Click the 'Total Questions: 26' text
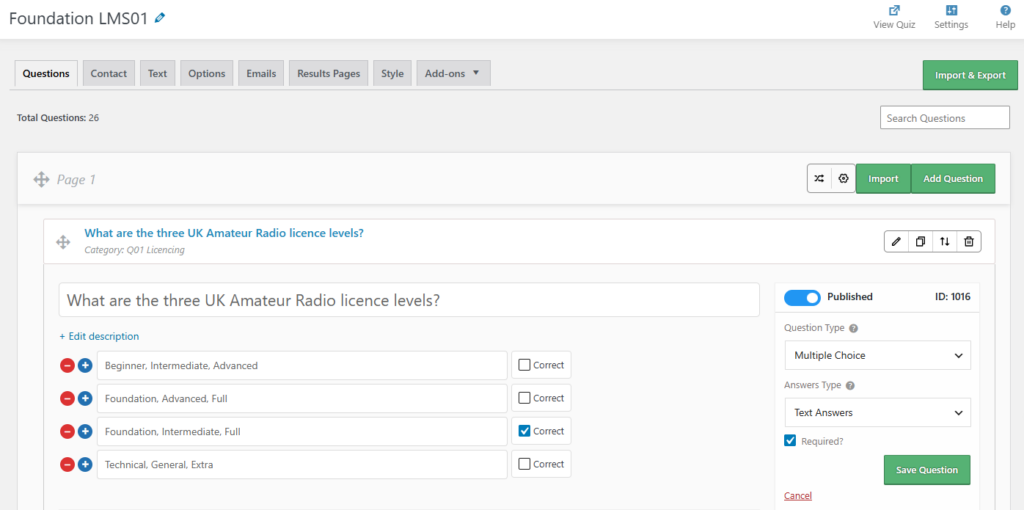Image resolution: width=1024 pixels, height=510 pixels. (58, 118)
